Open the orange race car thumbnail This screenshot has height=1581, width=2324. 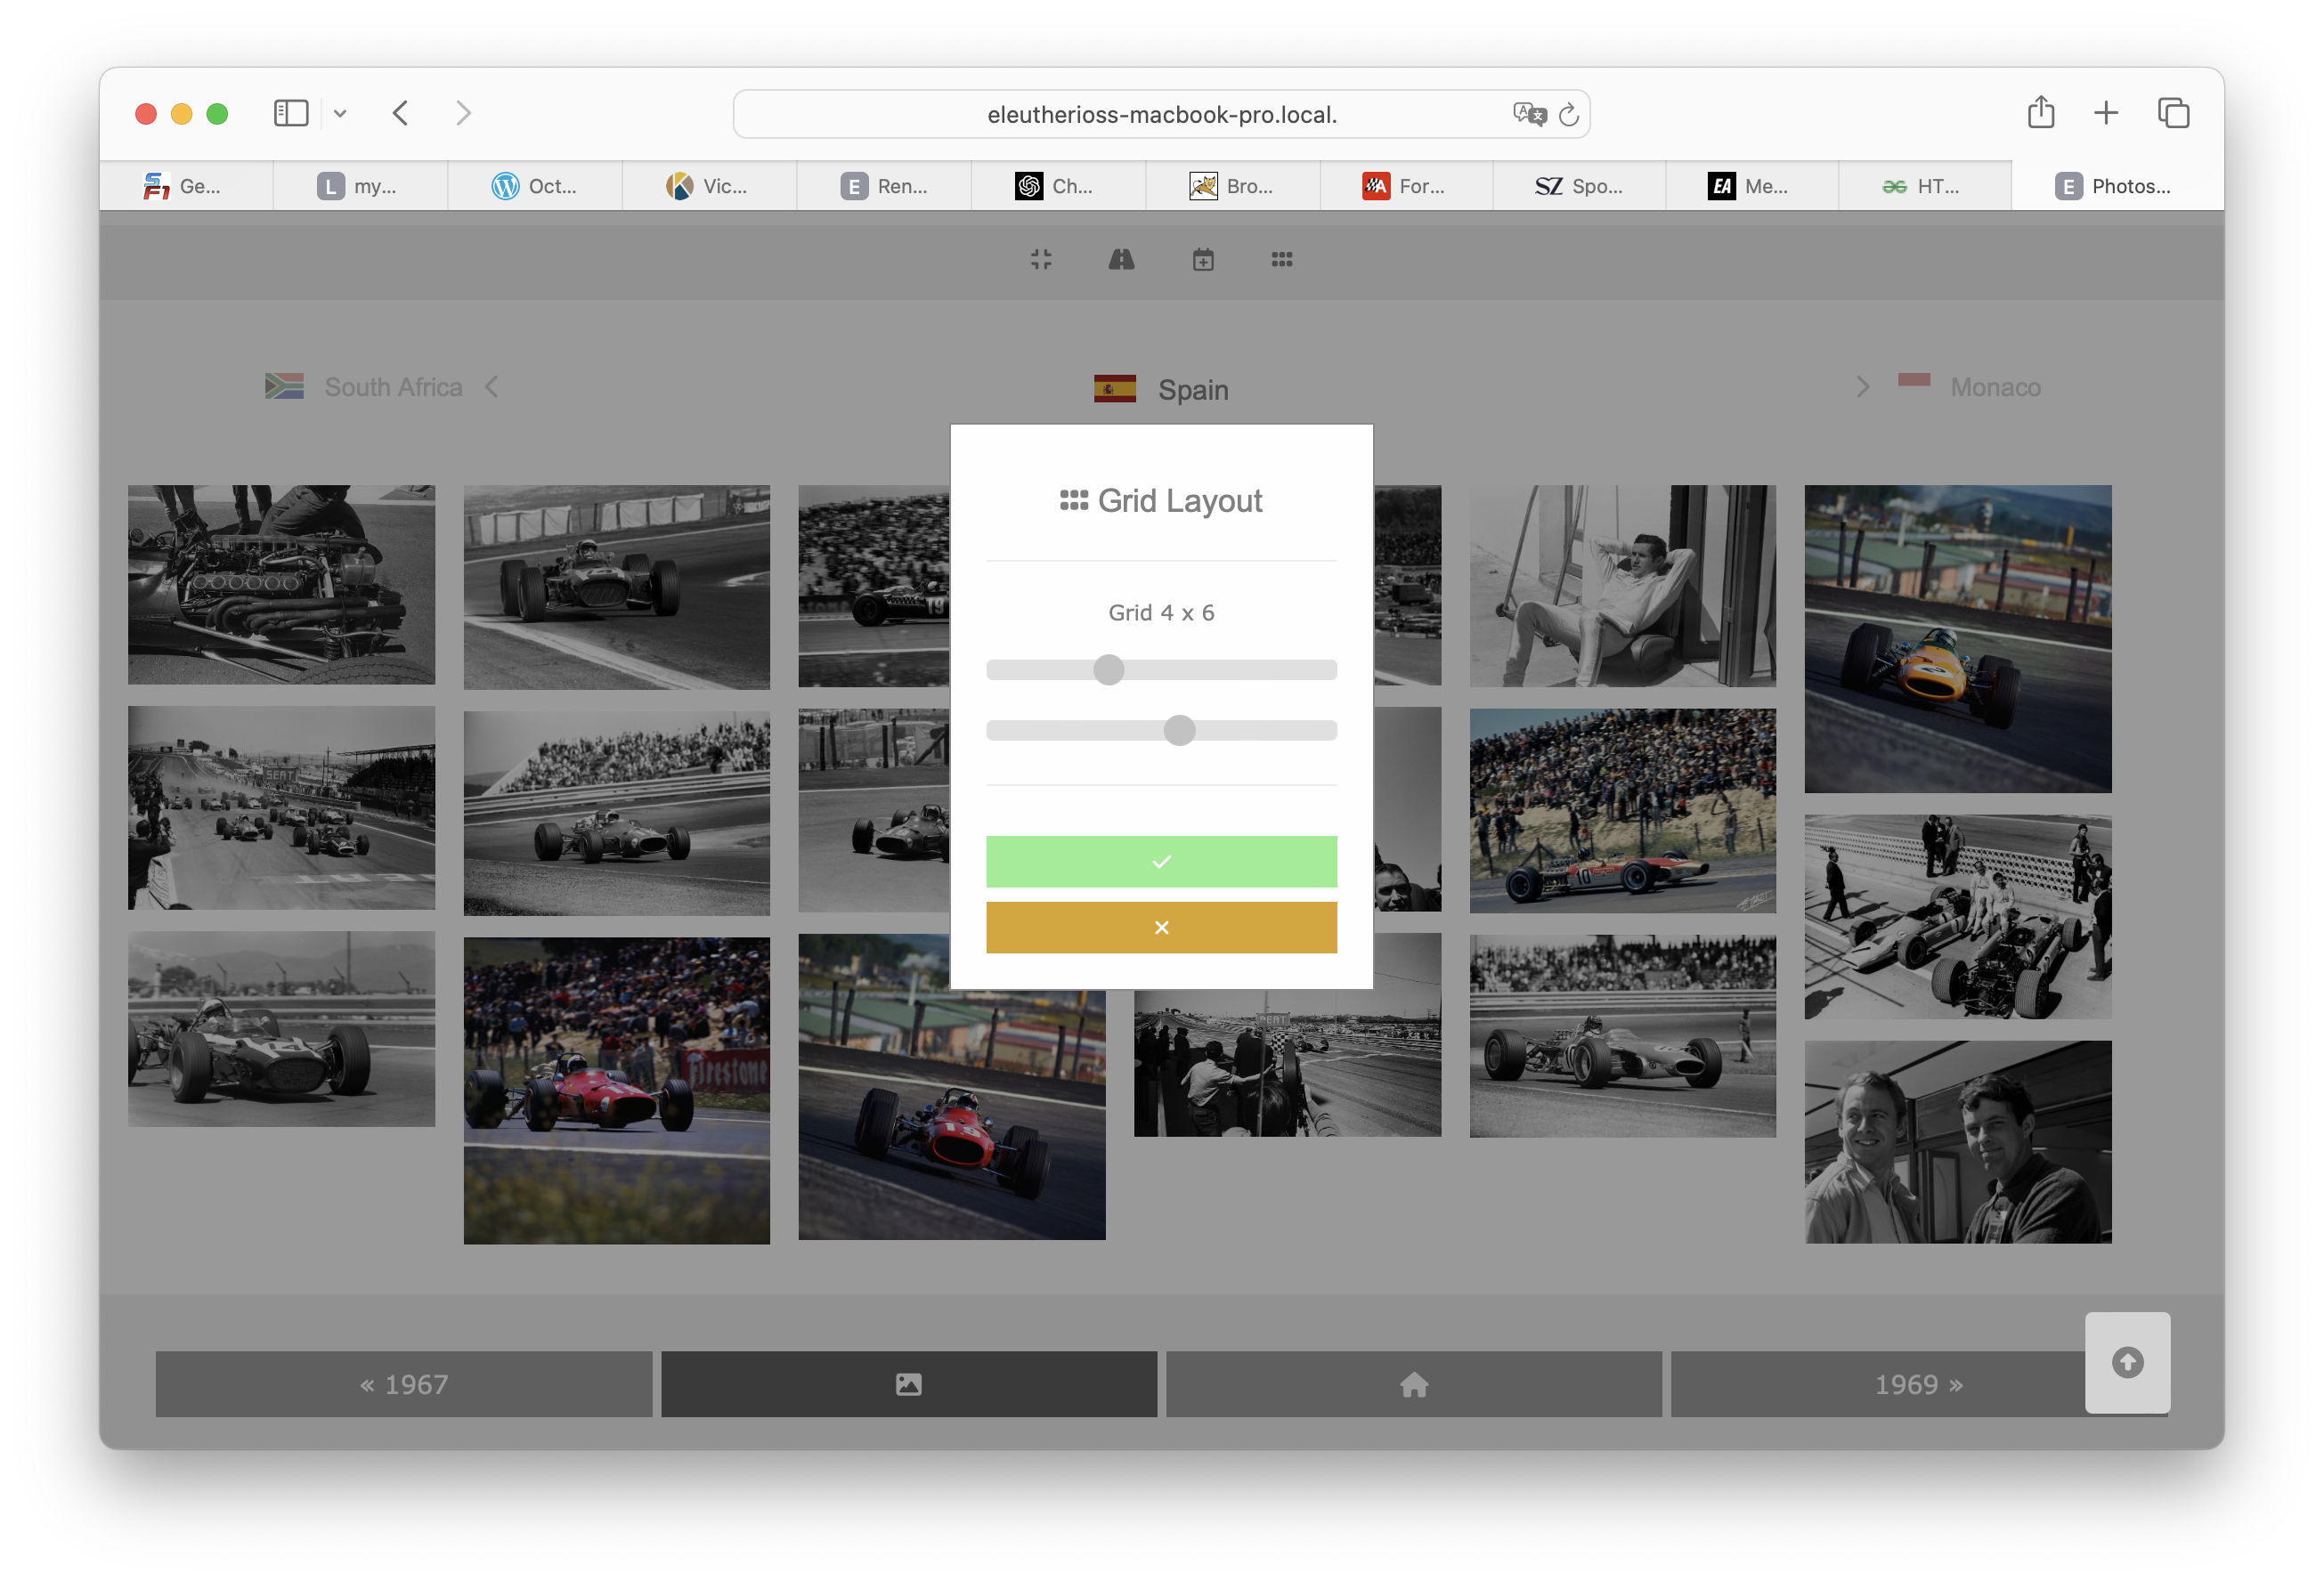[1957, 639]
